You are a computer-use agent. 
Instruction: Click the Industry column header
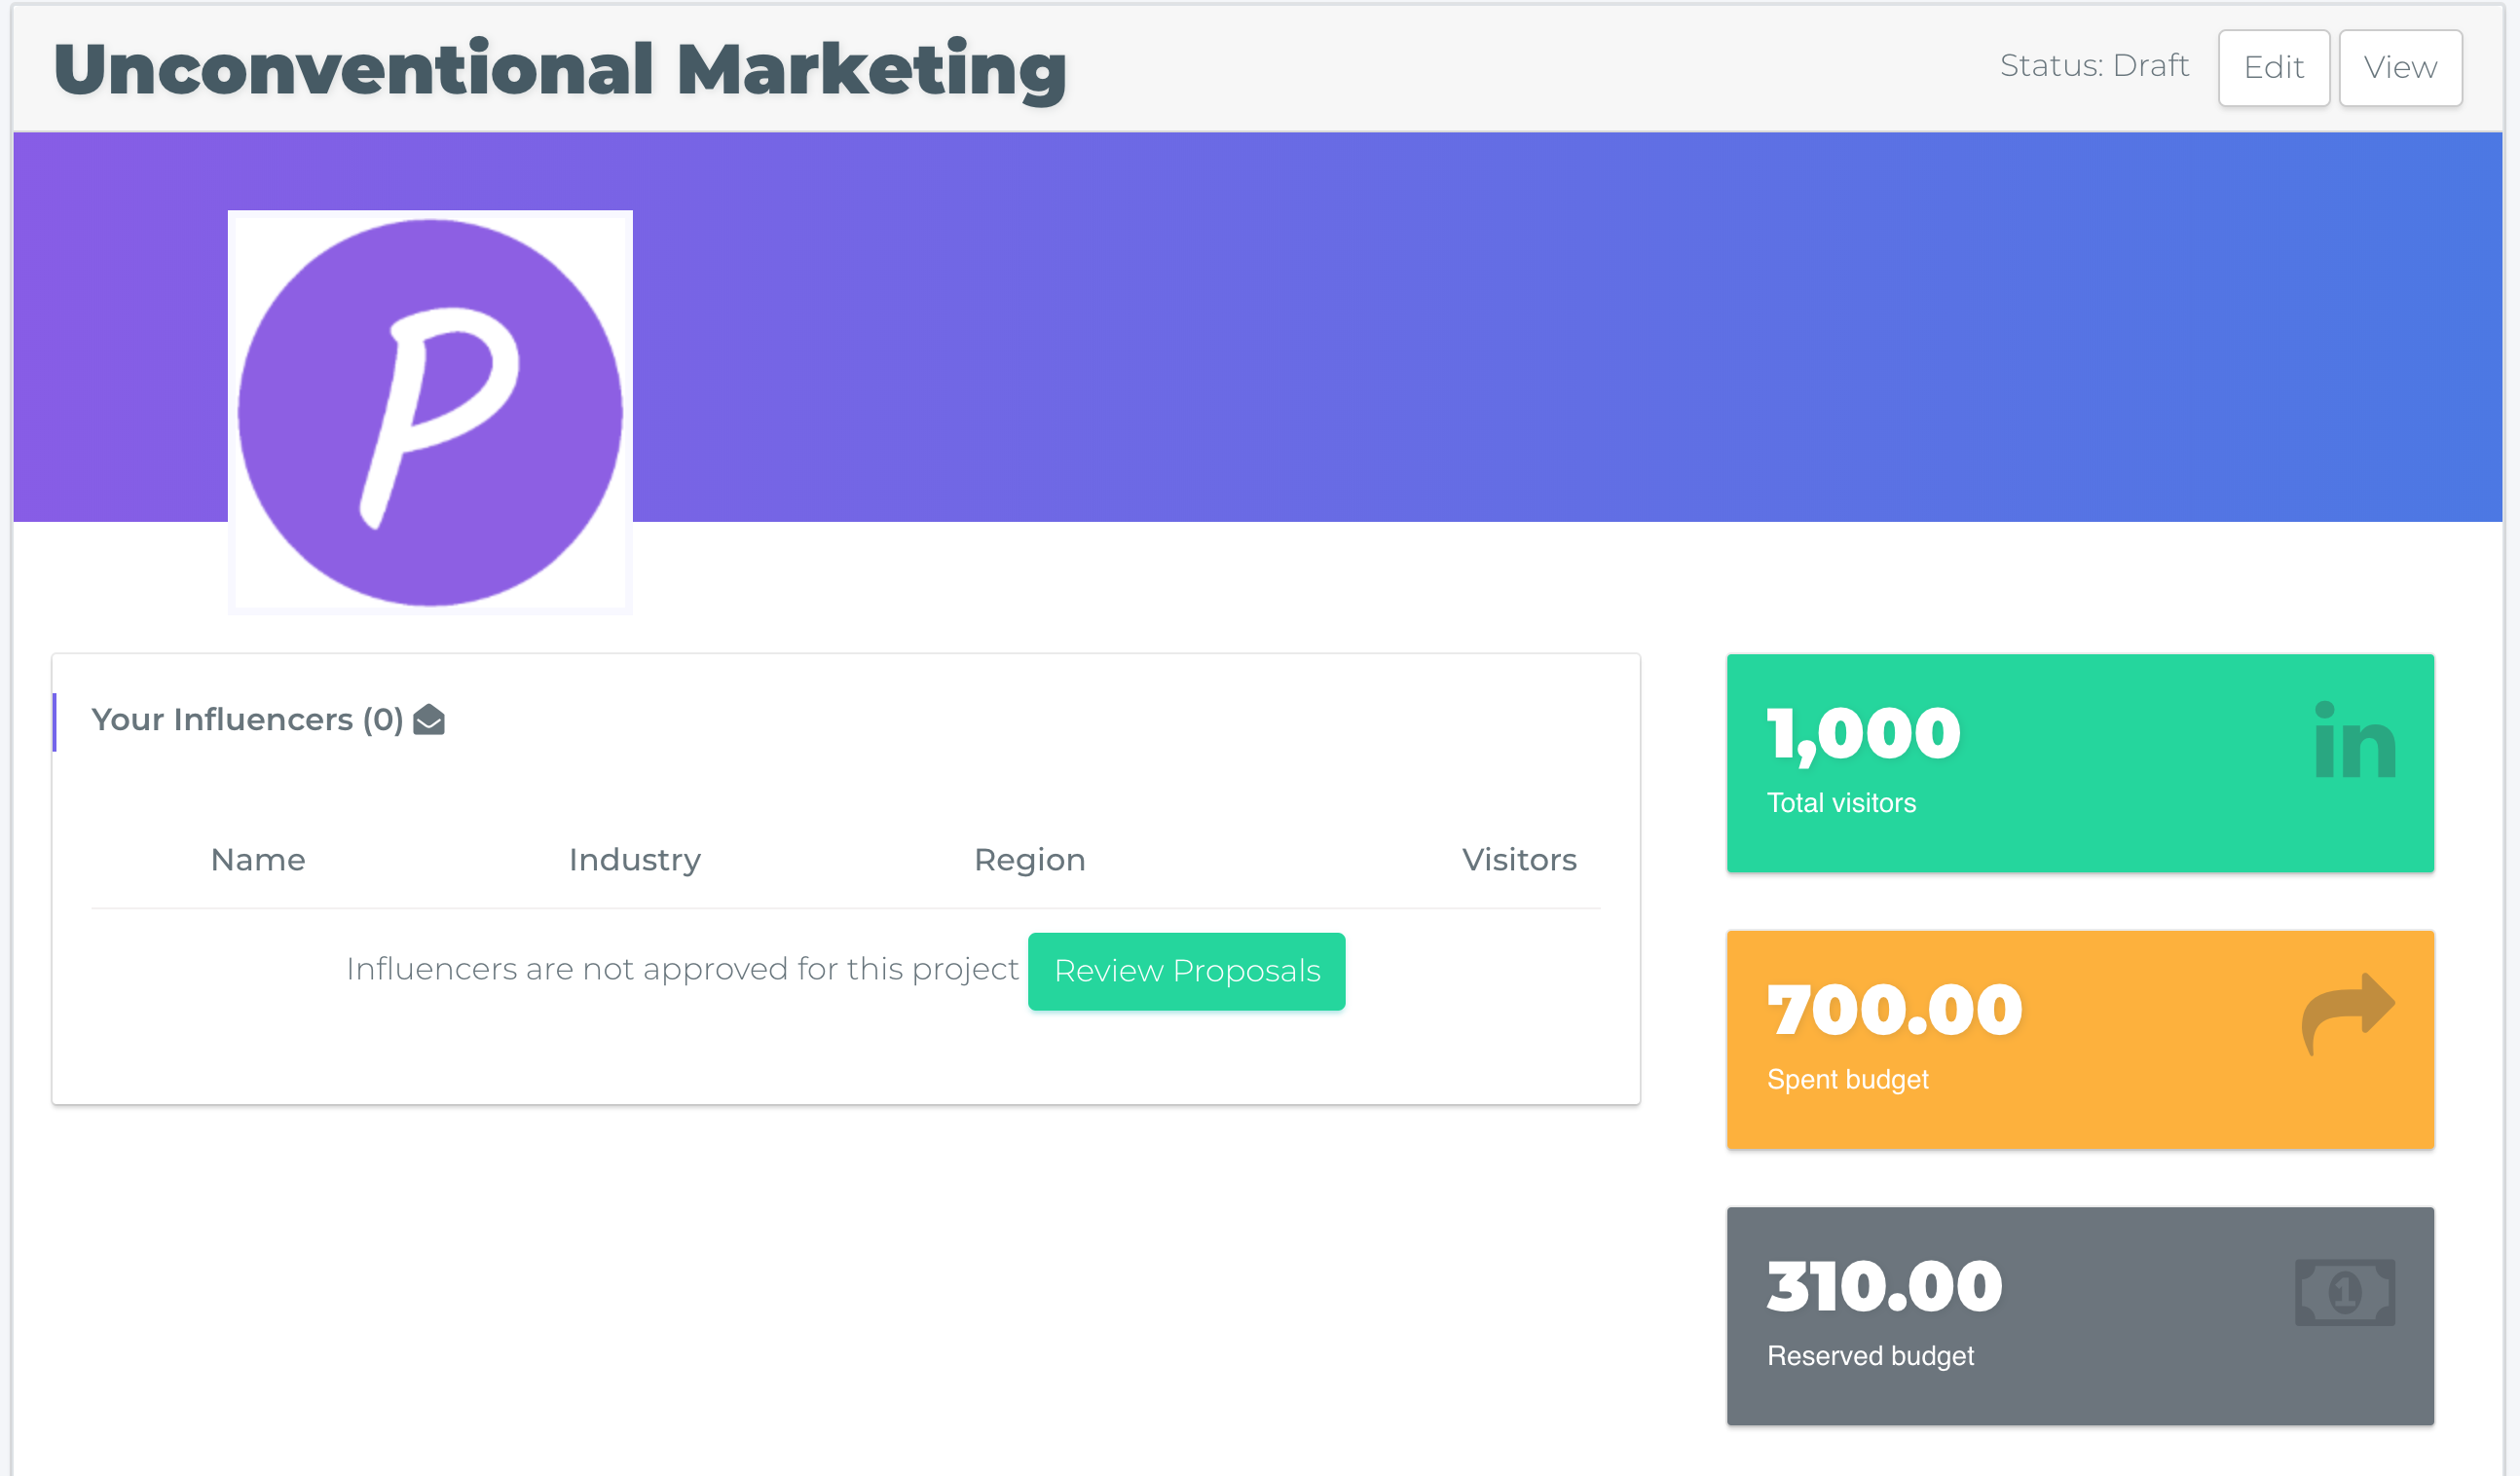[635, 860]
